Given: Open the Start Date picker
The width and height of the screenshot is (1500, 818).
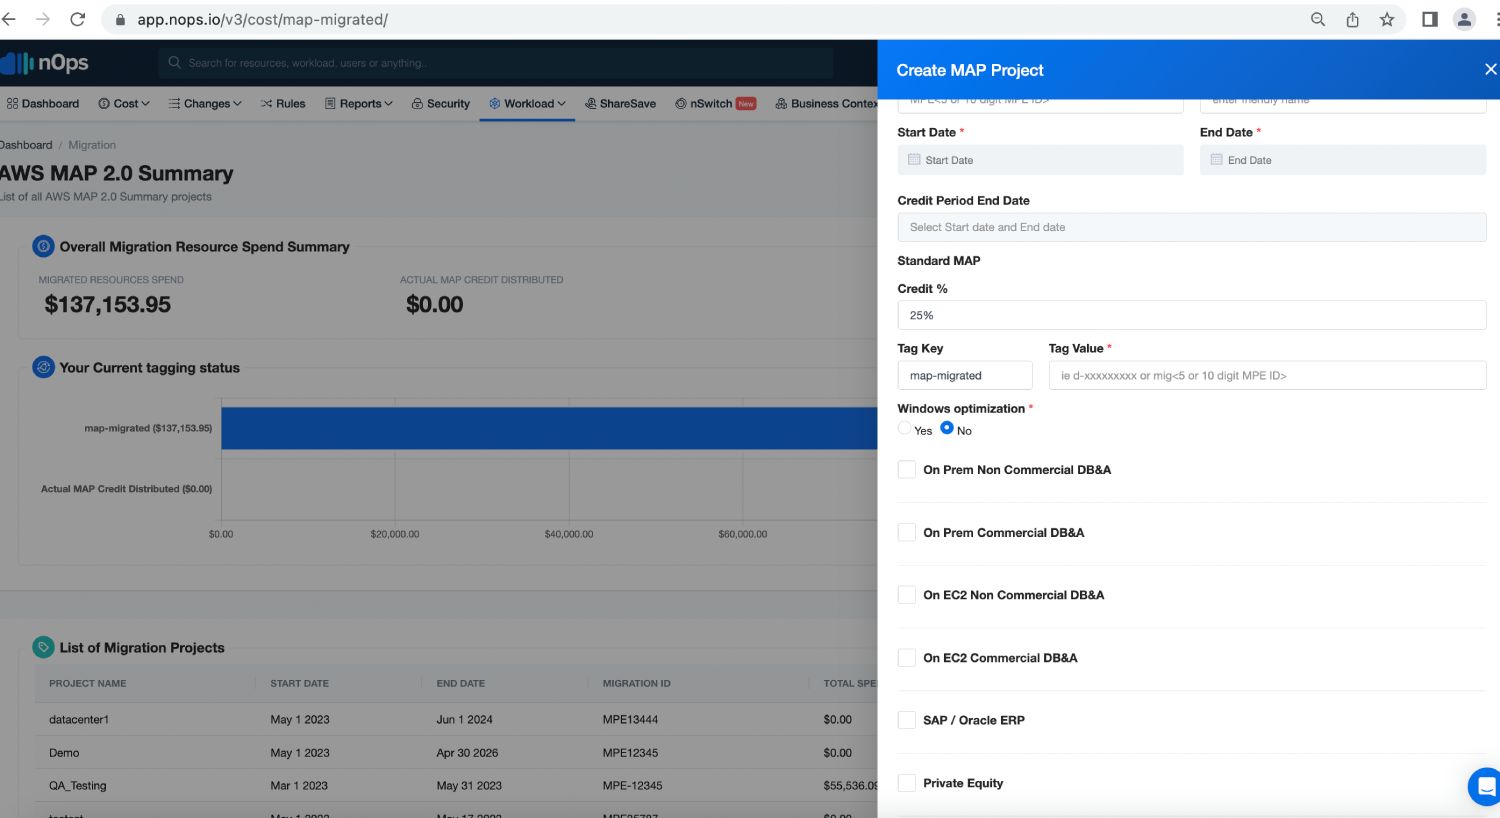Looking at the screenshot, I should [1040, 160].
